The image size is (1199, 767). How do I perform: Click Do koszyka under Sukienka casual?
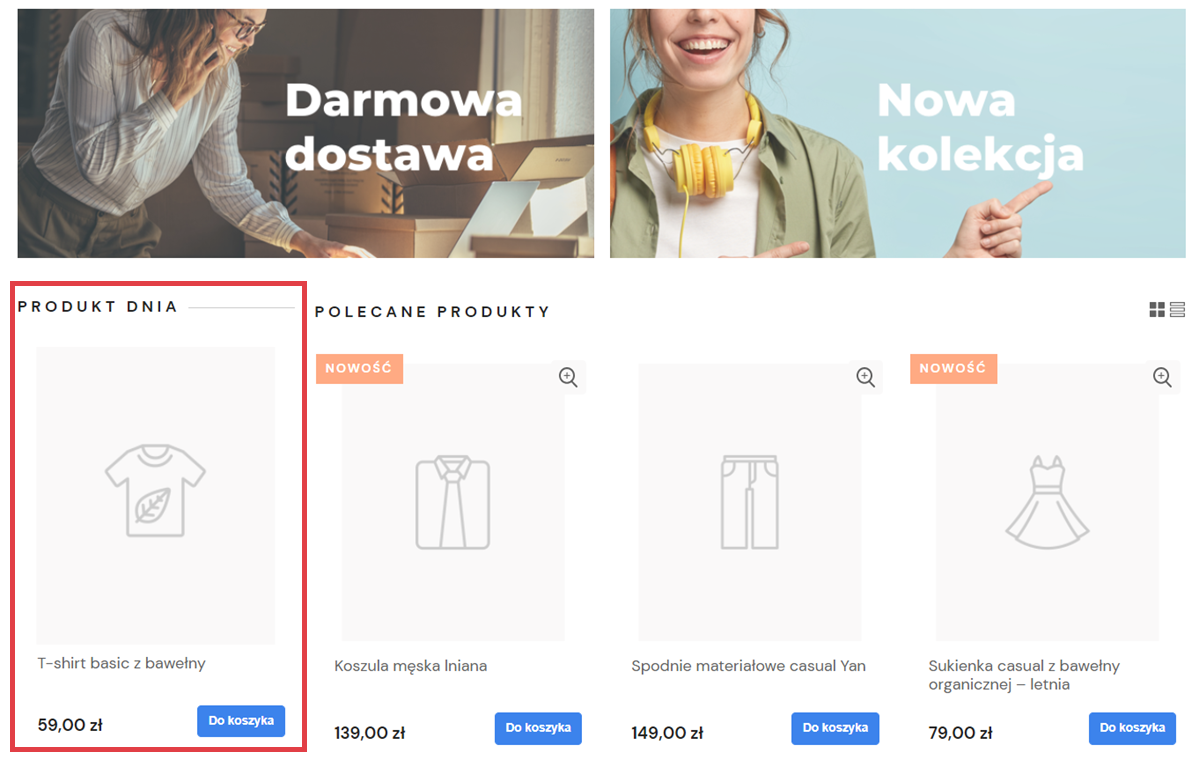point(1132,728)
